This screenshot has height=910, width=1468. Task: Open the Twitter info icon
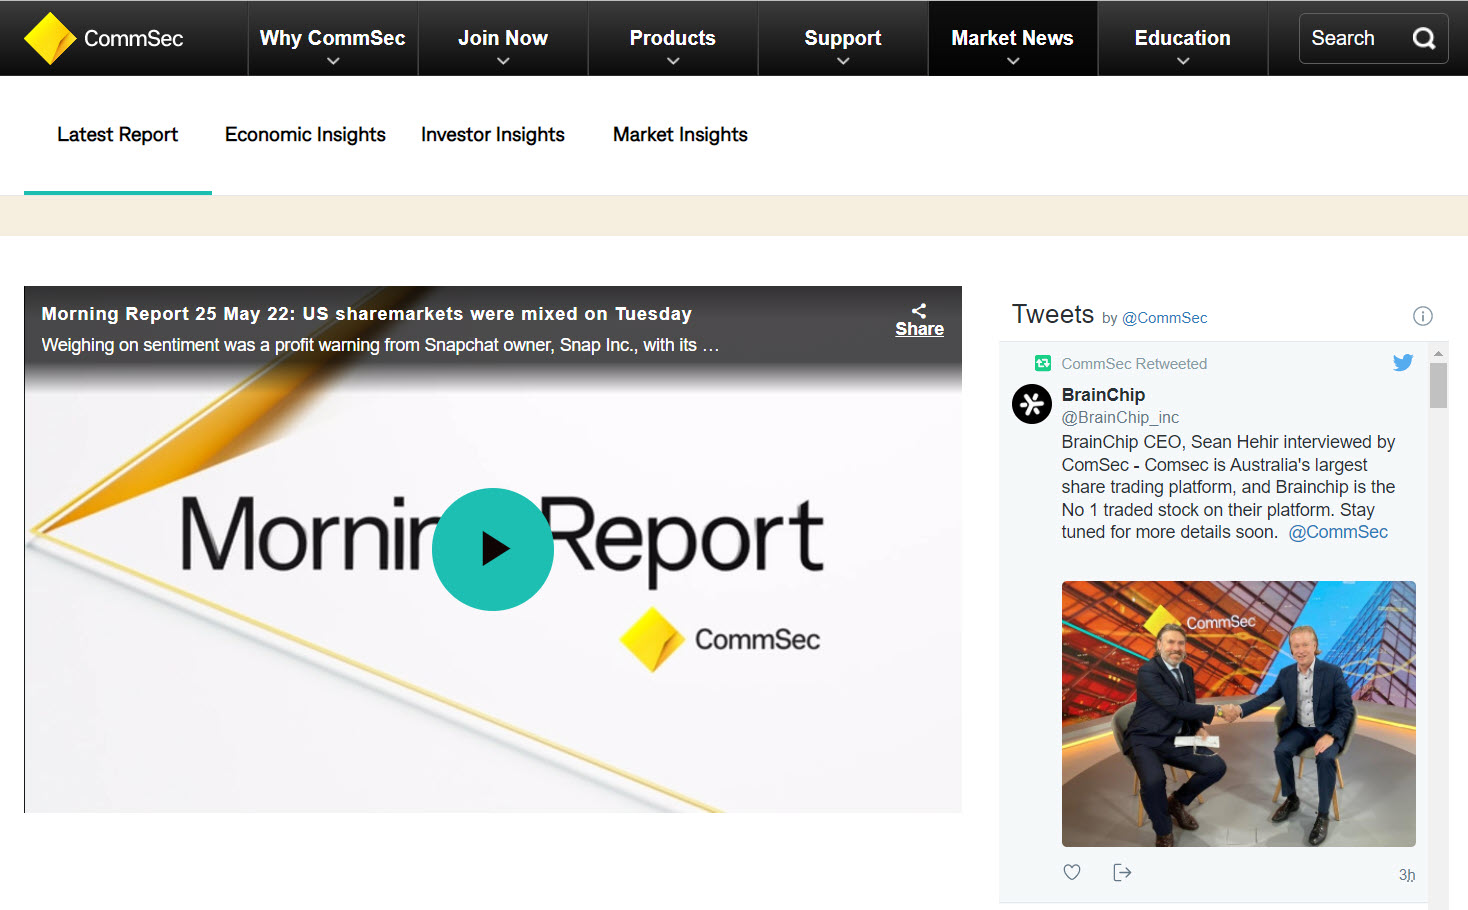click(x=1422, y=316)
